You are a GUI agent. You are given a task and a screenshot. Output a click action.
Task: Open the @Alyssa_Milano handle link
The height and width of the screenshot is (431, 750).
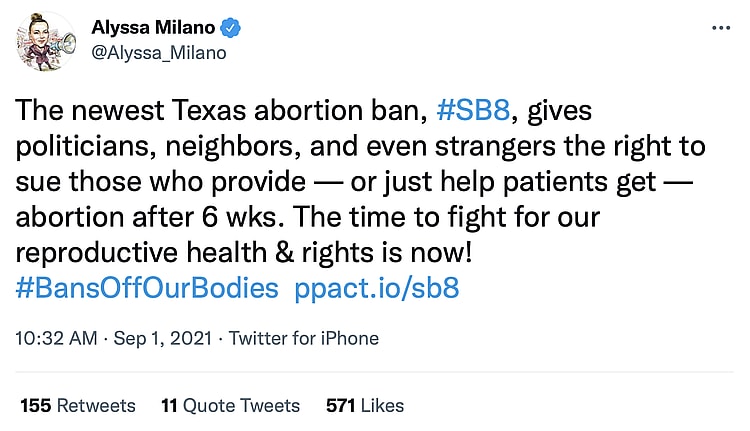click(159, 53)
